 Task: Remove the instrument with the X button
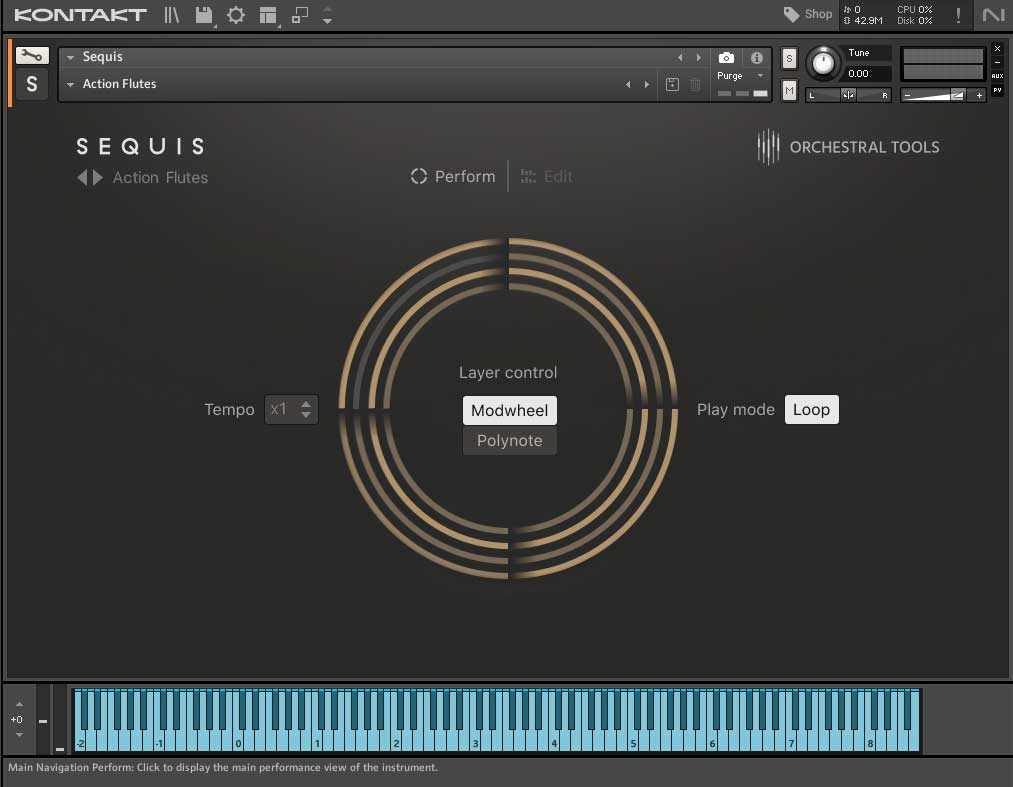point(997,48)
